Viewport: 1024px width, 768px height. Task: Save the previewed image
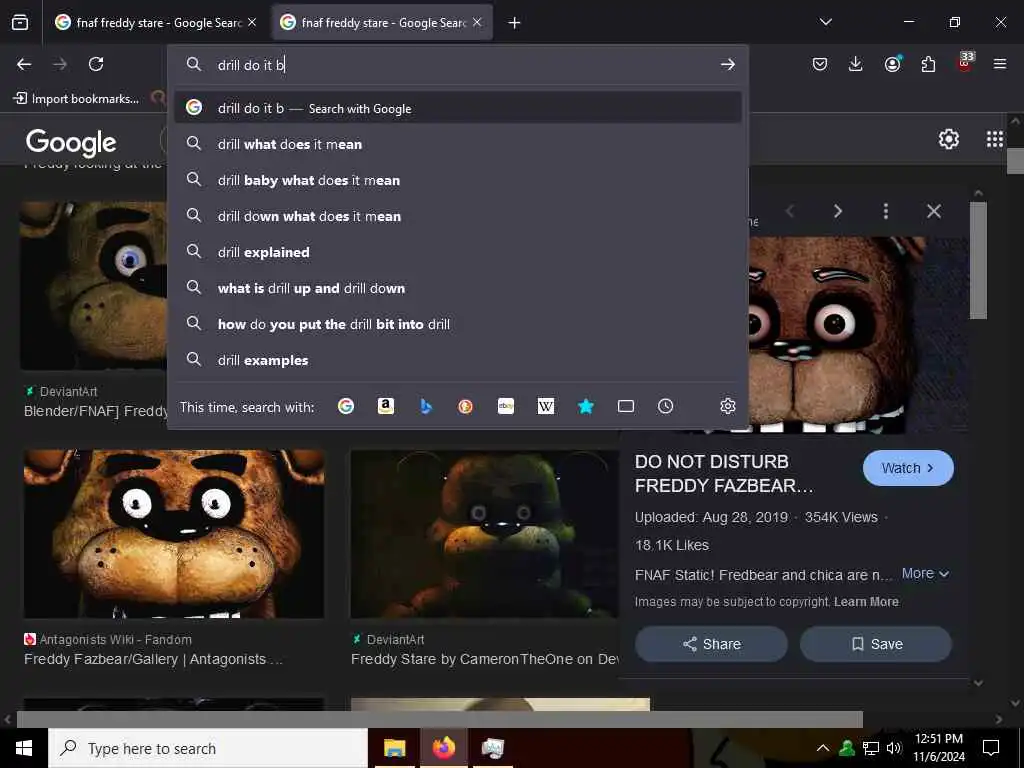click(x=876, y=644)
